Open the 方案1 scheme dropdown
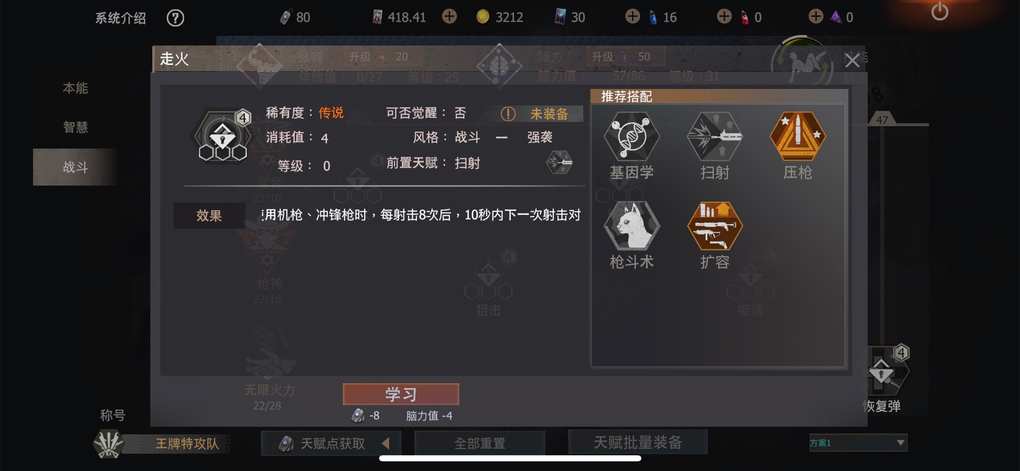This screenshot has height=471, width=1020. (x=858, y=443)
